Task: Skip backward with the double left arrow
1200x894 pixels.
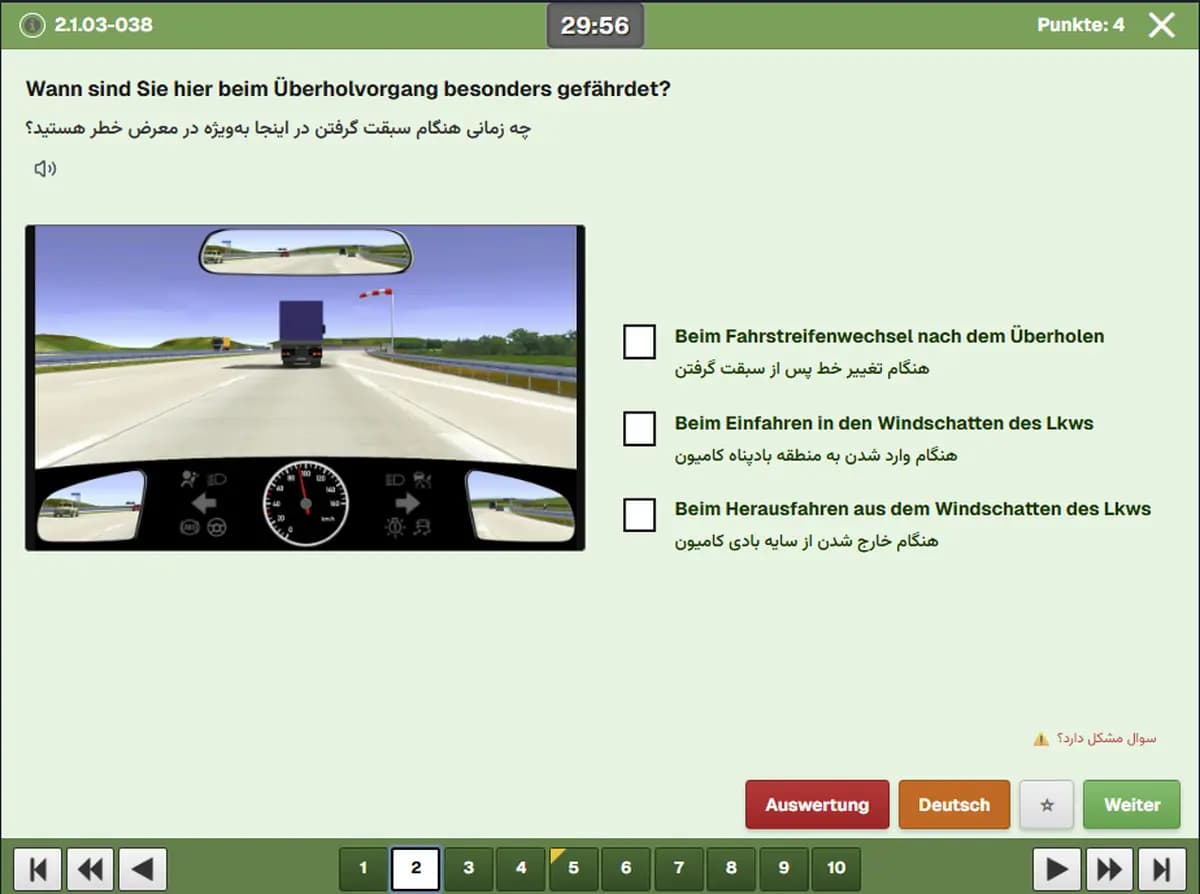Action: pyautogui.click(x=90, y=868)
